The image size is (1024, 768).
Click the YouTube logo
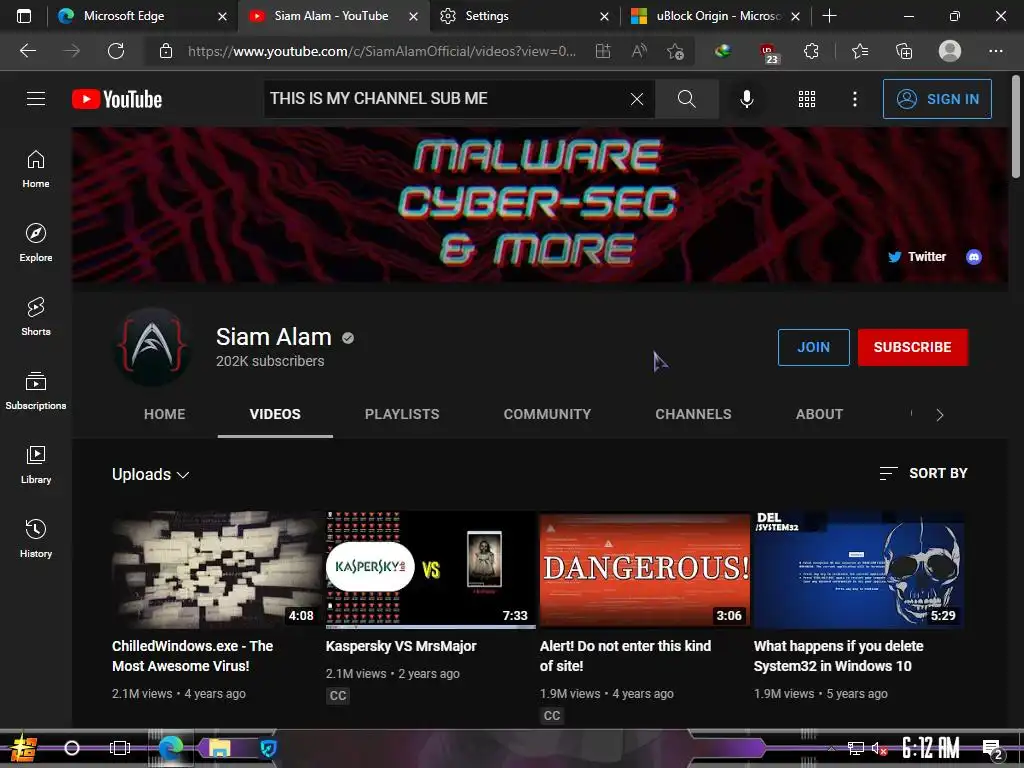coord(117,99)
